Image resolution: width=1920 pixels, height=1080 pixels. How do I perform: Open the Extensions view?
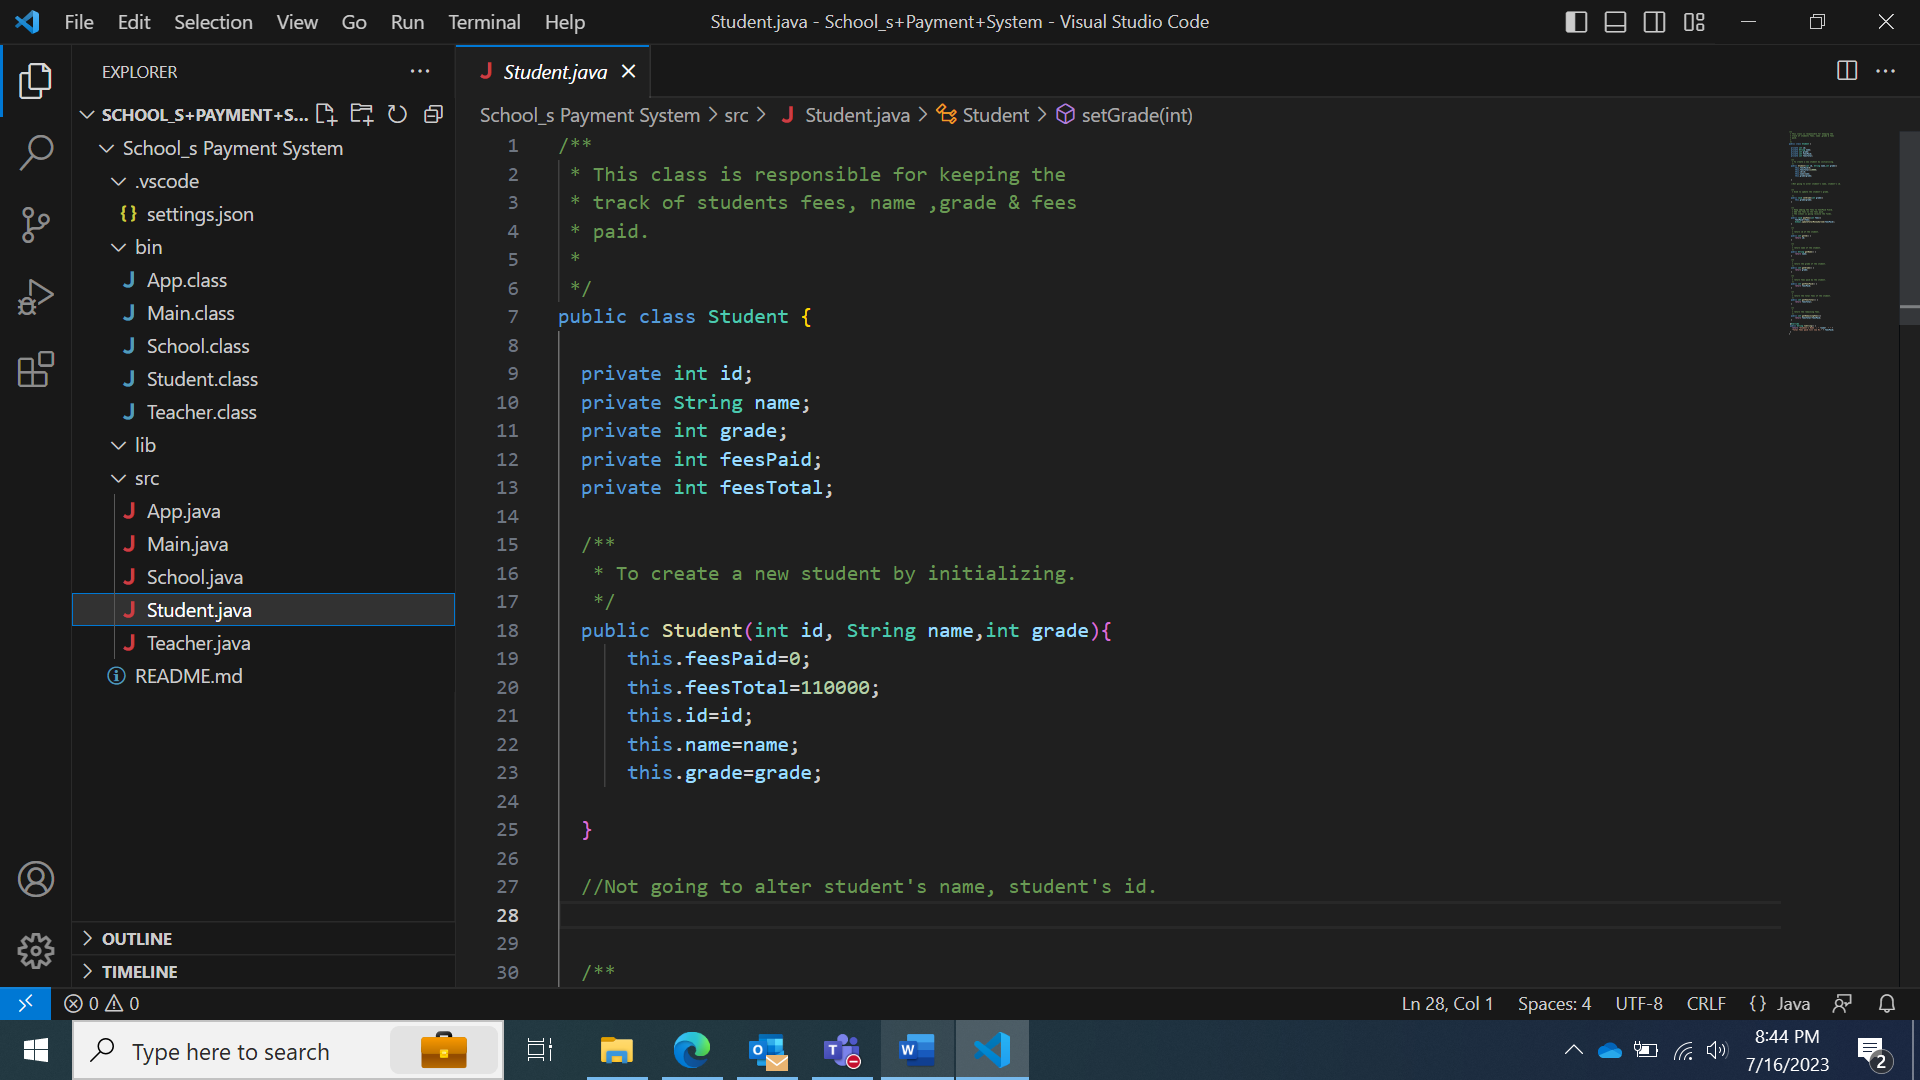(36, 369)
